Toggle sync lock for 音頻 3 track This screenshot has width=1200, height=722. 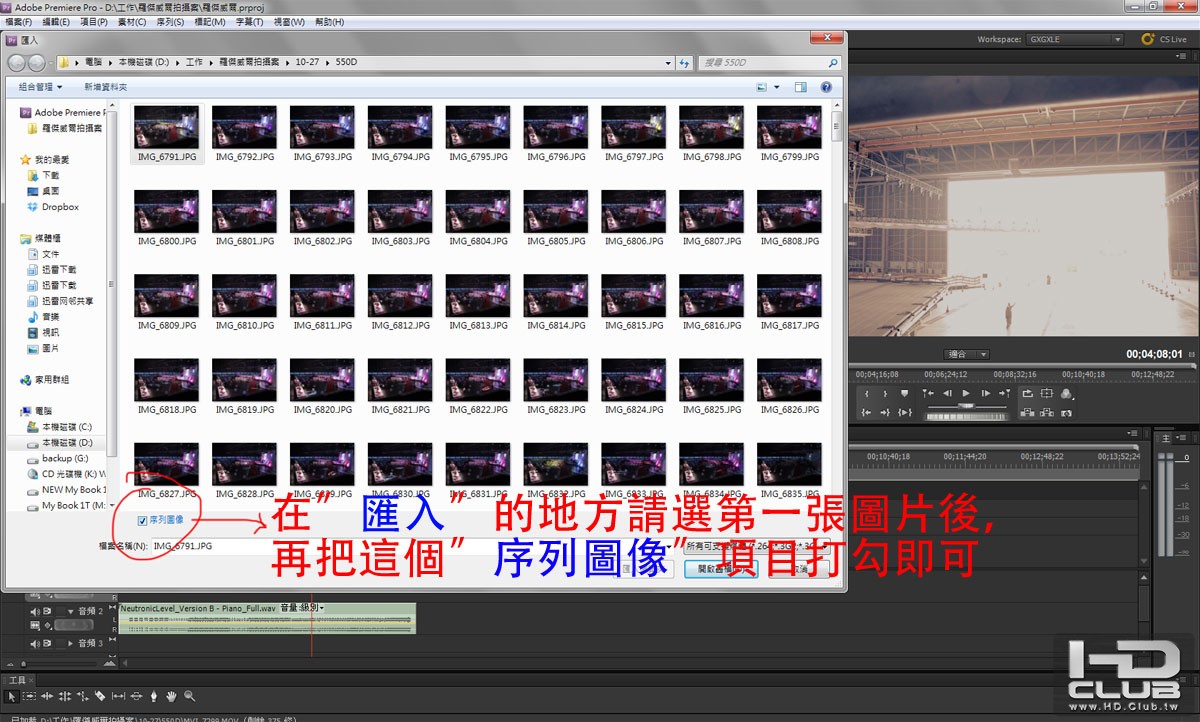pos(47,643)
